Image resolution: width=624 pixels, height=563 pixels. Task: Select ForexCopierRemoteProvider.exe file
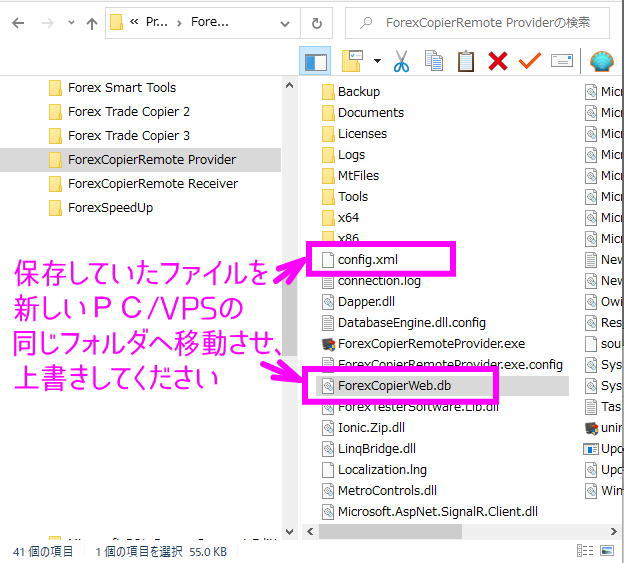coord(423,344)
